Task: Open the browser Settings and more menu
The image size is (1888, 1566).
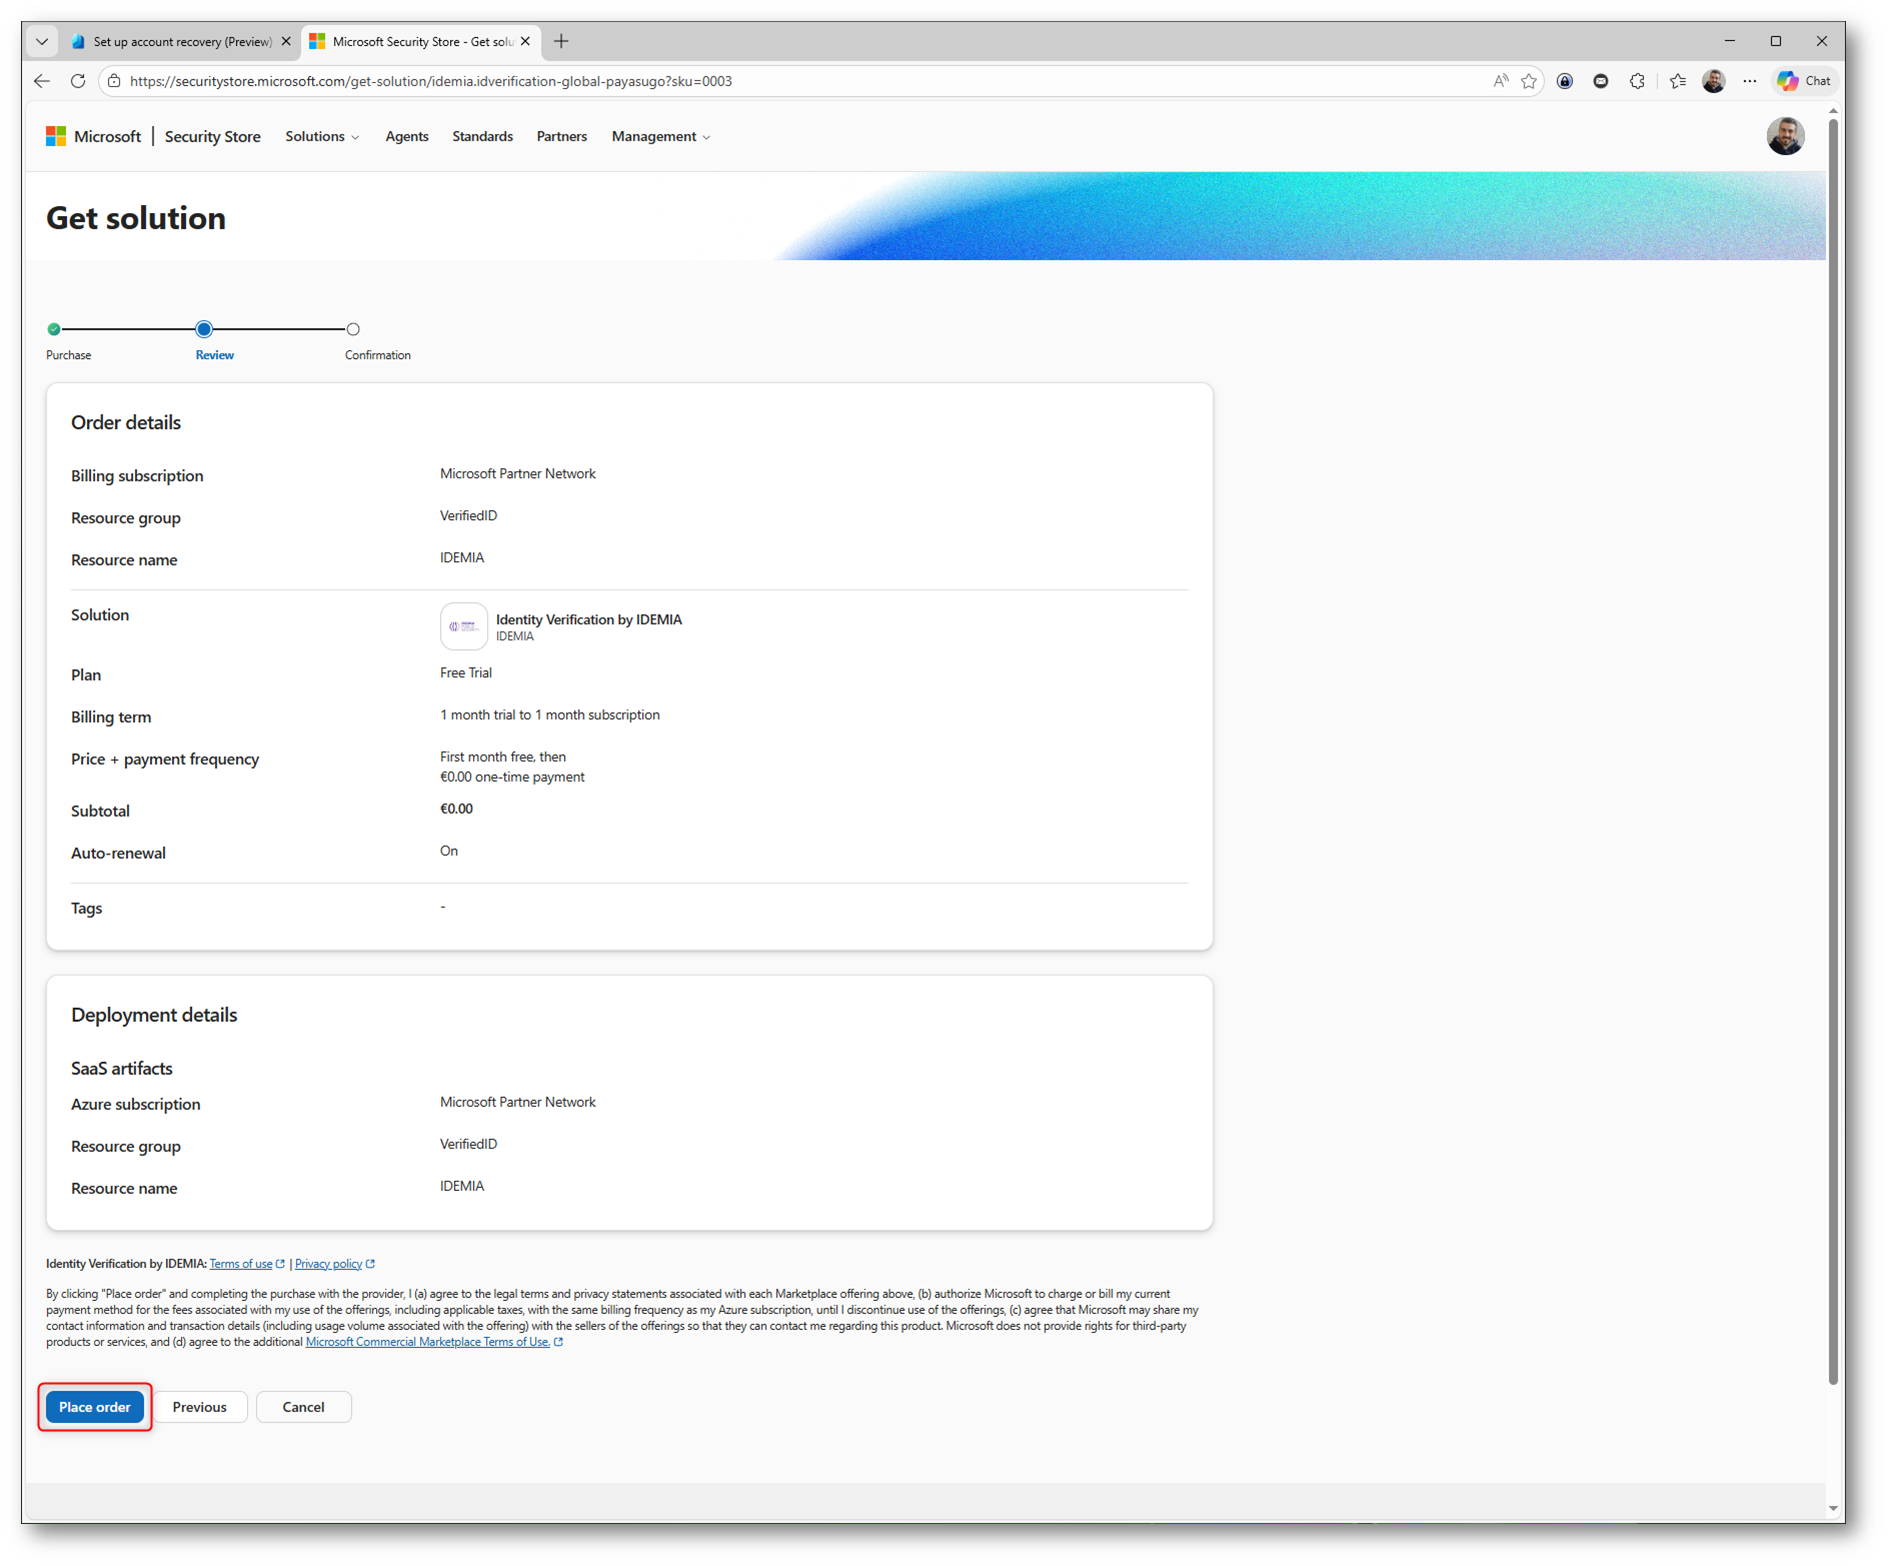Action: (x=1749, y=81)
